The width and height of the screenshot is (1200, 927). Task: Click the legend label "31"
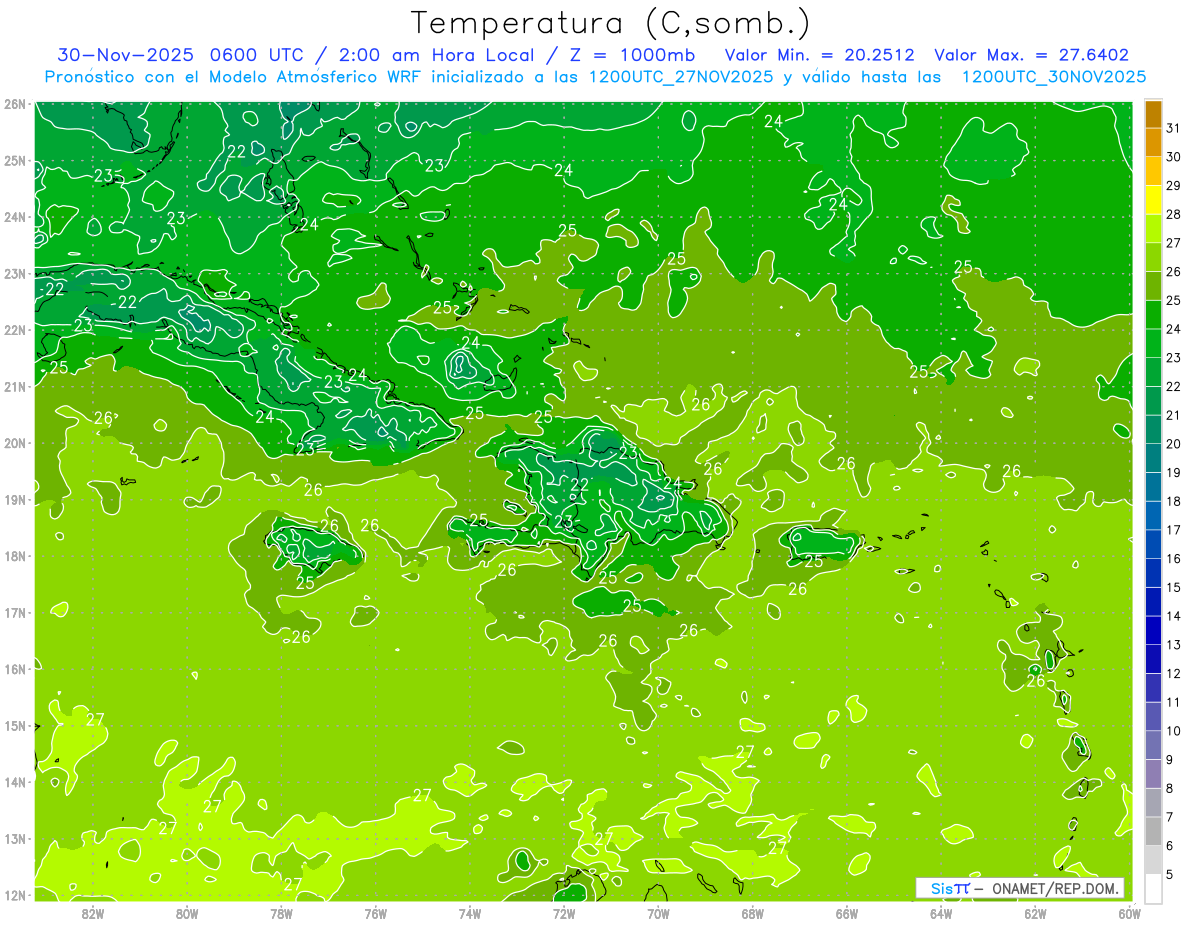click(1174, 127)
